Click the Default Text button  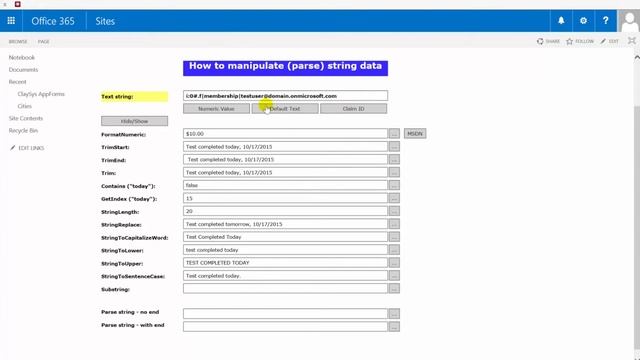[285, 109]
